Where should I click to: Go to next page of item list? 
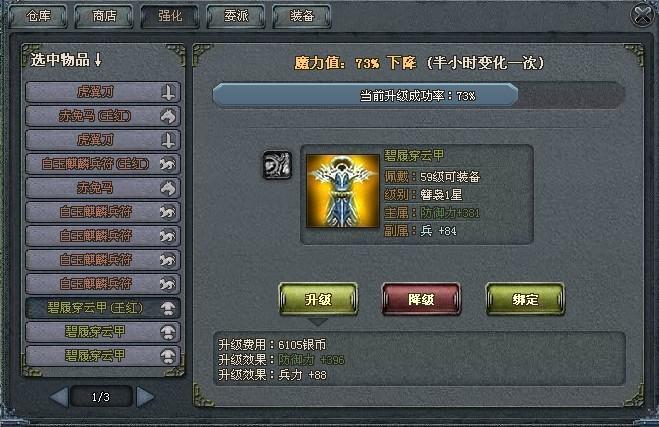tap(145, 396)
